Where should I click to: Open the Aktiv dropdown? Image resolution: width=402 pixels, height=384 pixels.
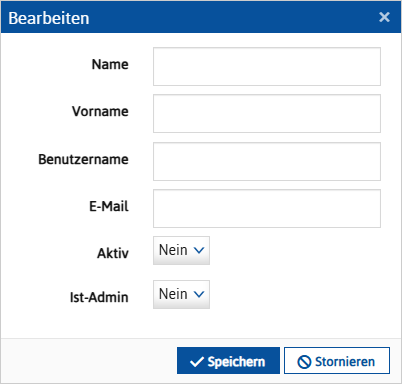(x=181, y=250)
